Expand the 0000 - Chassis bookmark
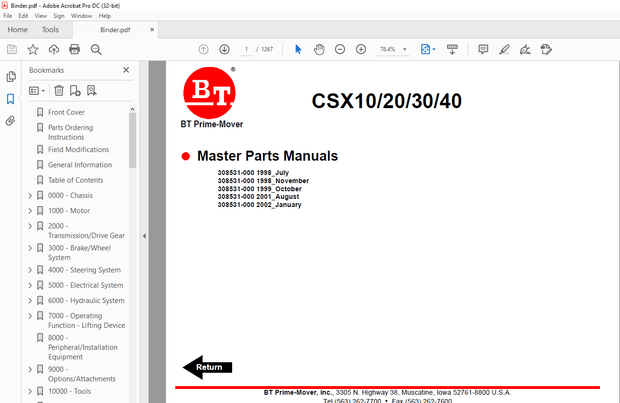The width and height of the screenshot is (620, 403). click(30, 195)
